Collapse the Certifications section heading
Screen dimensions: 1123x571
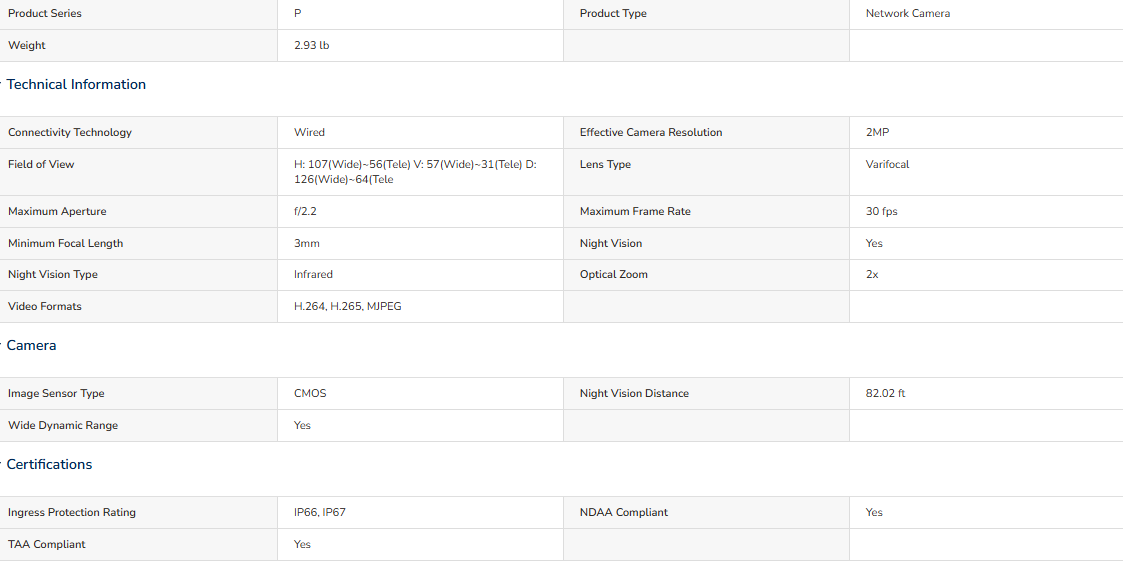coord(49,464)
